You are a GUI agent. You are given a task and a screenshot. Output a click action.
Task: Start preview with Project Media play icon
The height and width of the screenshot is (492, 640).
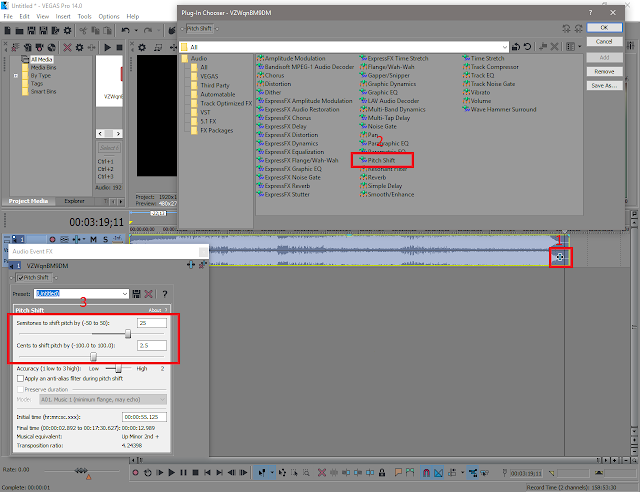(107, 48)
